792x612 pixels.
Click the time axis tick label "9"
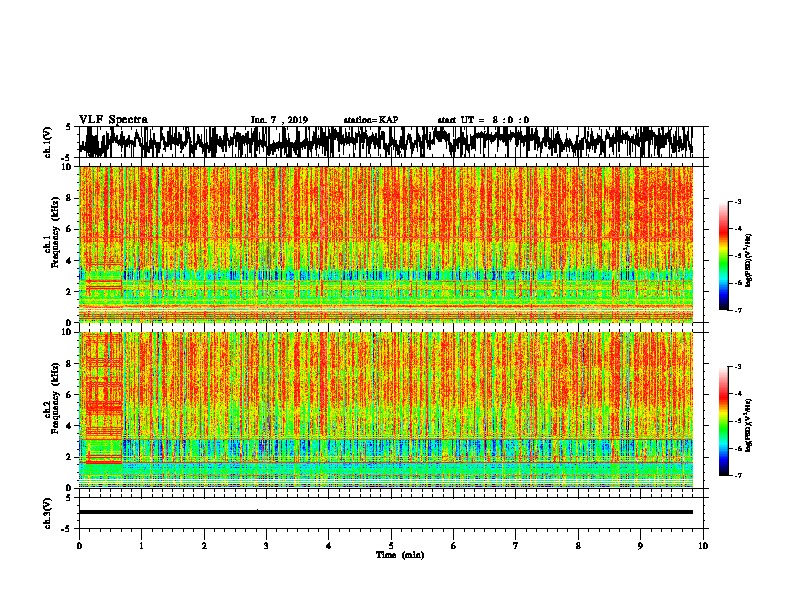[x=640, y=546]
